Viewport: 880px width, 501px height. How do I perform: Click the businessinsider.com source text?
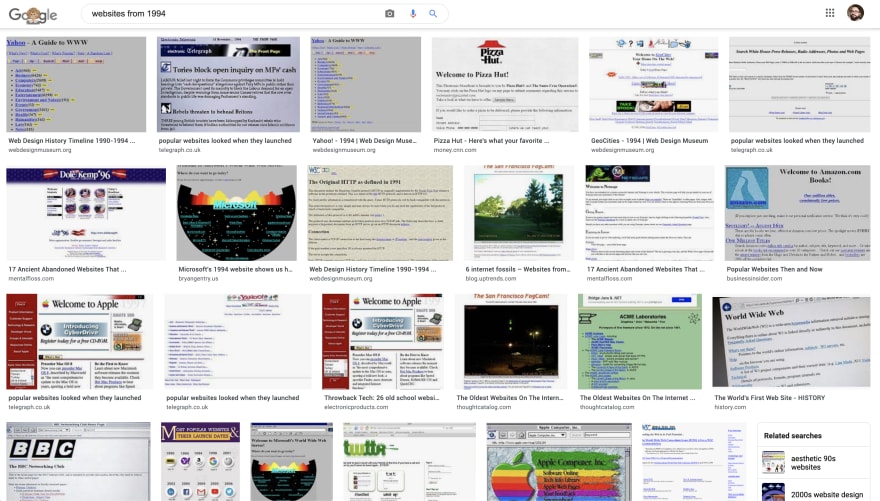754,278
